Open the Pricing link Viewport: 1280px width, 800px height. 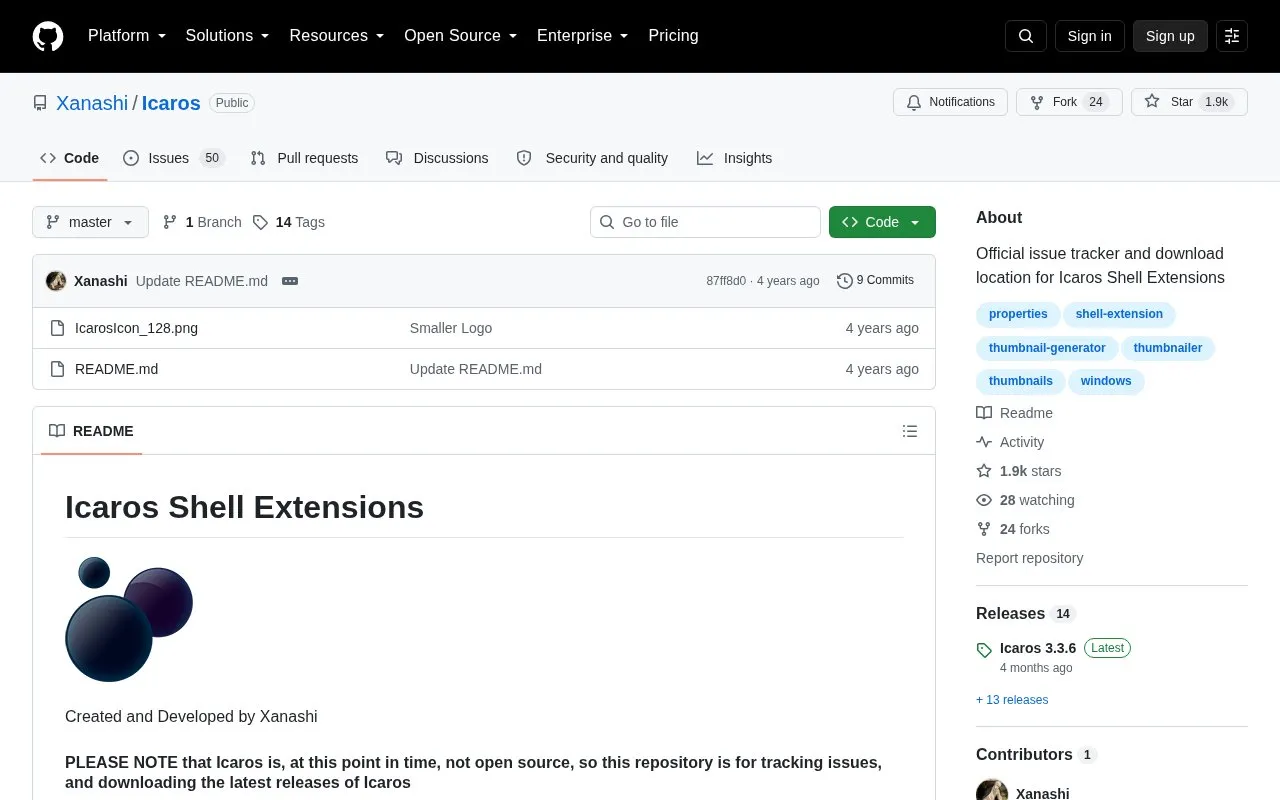click(673, 36)
